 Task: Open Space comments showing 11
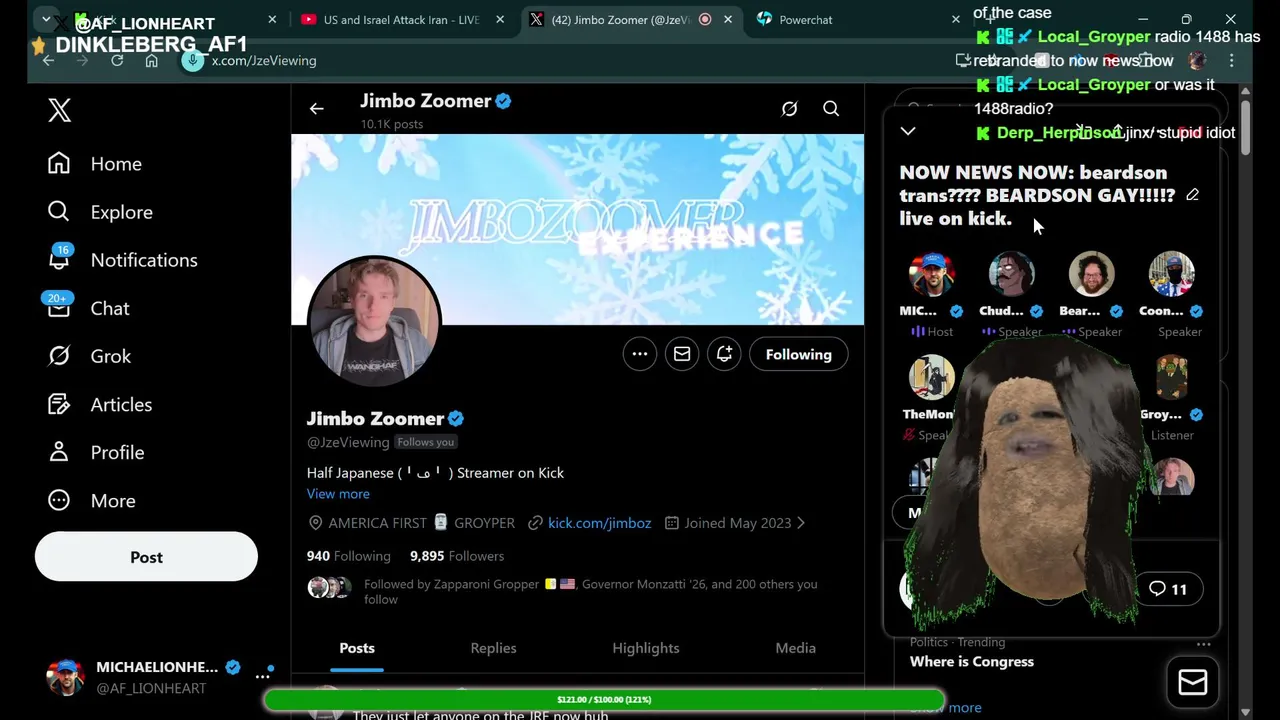tap(1168, 589)
